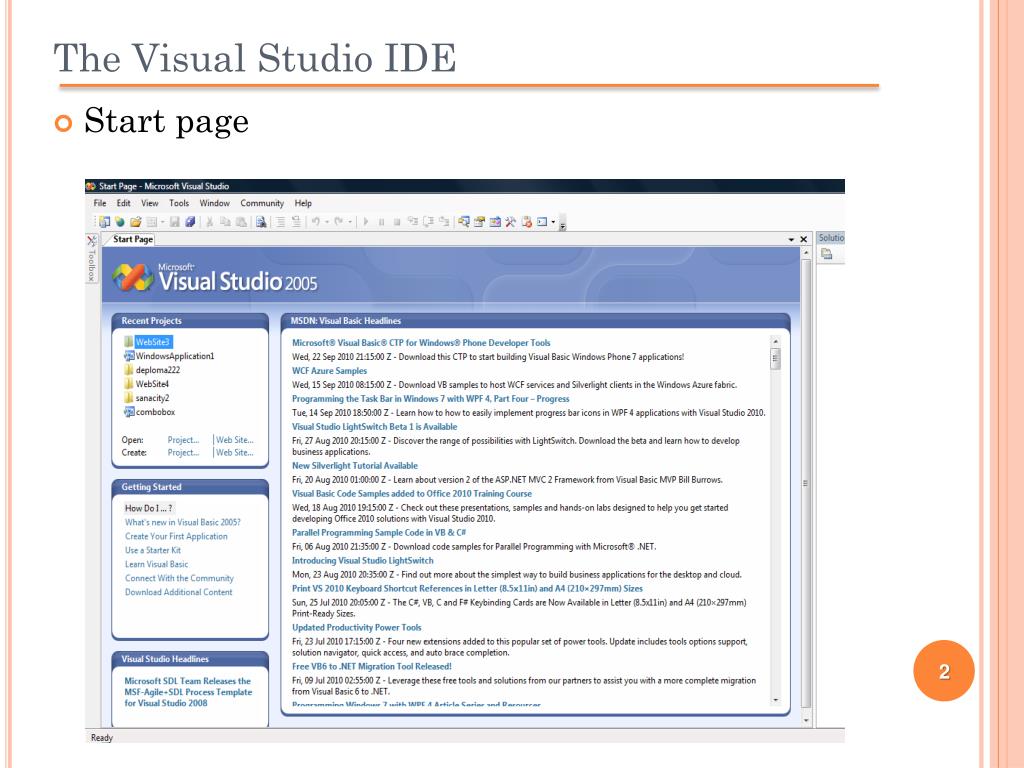This screenshot has width=1024, height=768.
Task: Click the Undo arrow icon
Action: (x=315, y=222)
